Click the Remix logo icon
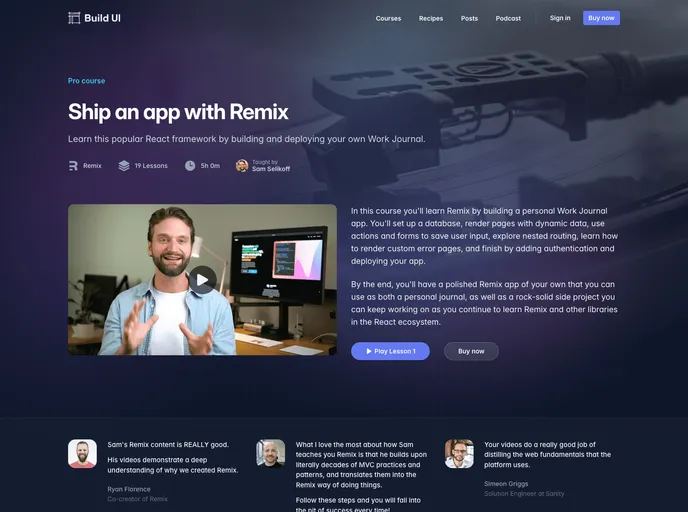The height and width of the screenshot is (512, 688). 73,165
